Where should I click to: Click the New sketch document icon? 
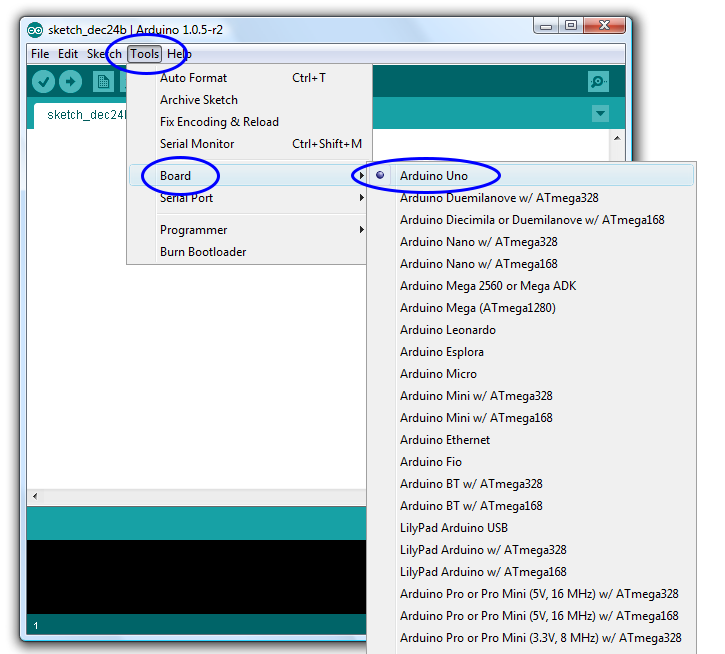(x=103, y=82)
